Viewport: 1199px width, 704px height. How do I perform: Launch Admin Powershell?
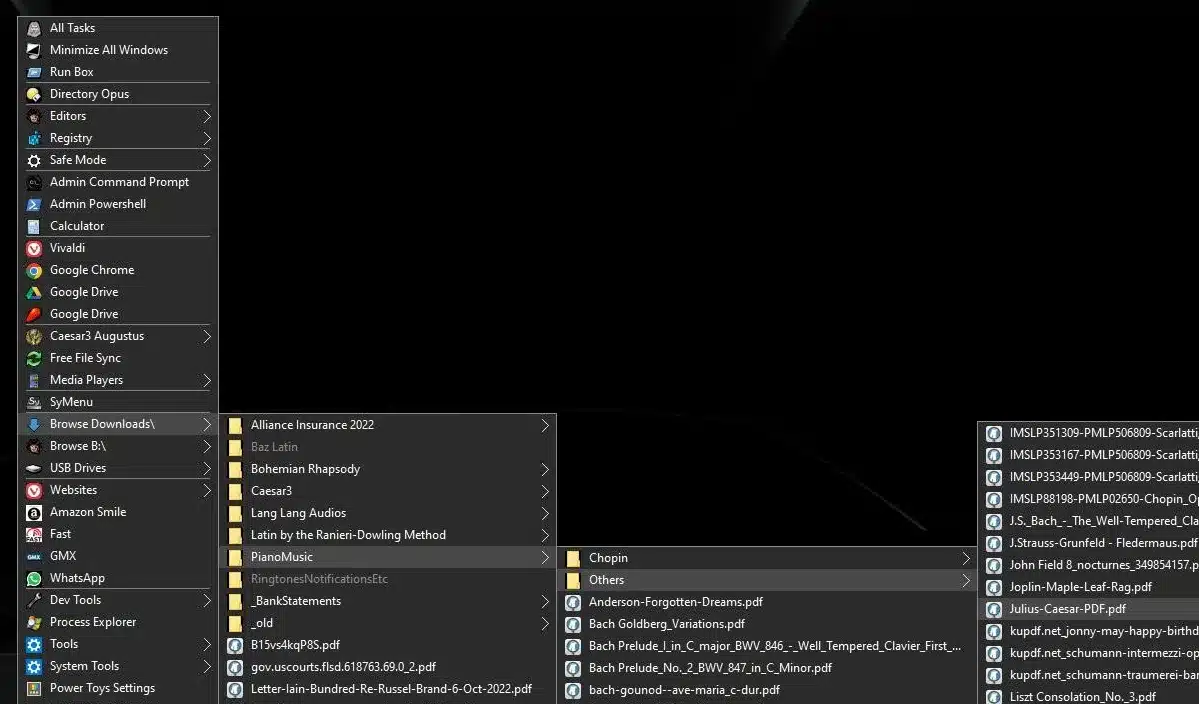(97, 203)
